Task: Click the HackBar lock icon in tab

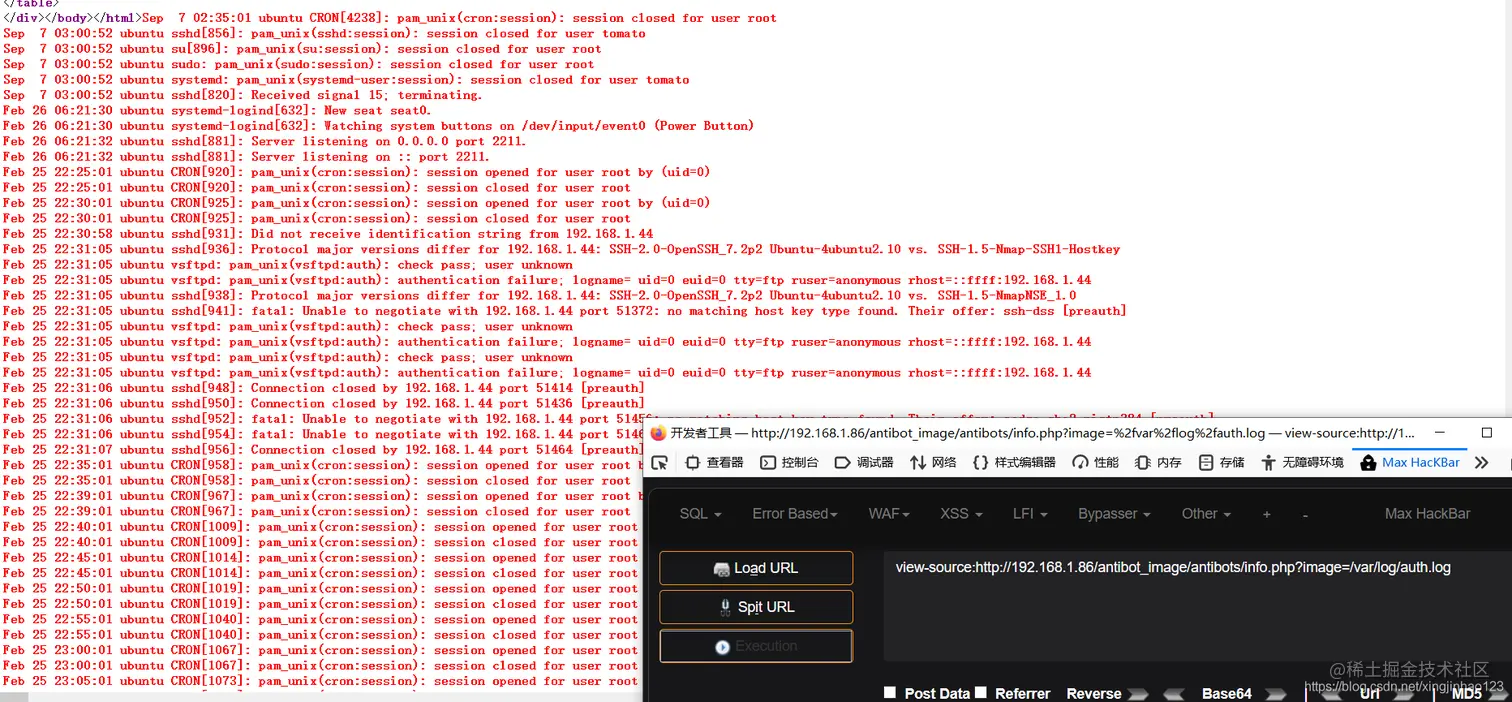Action: tap(1368, 462)
